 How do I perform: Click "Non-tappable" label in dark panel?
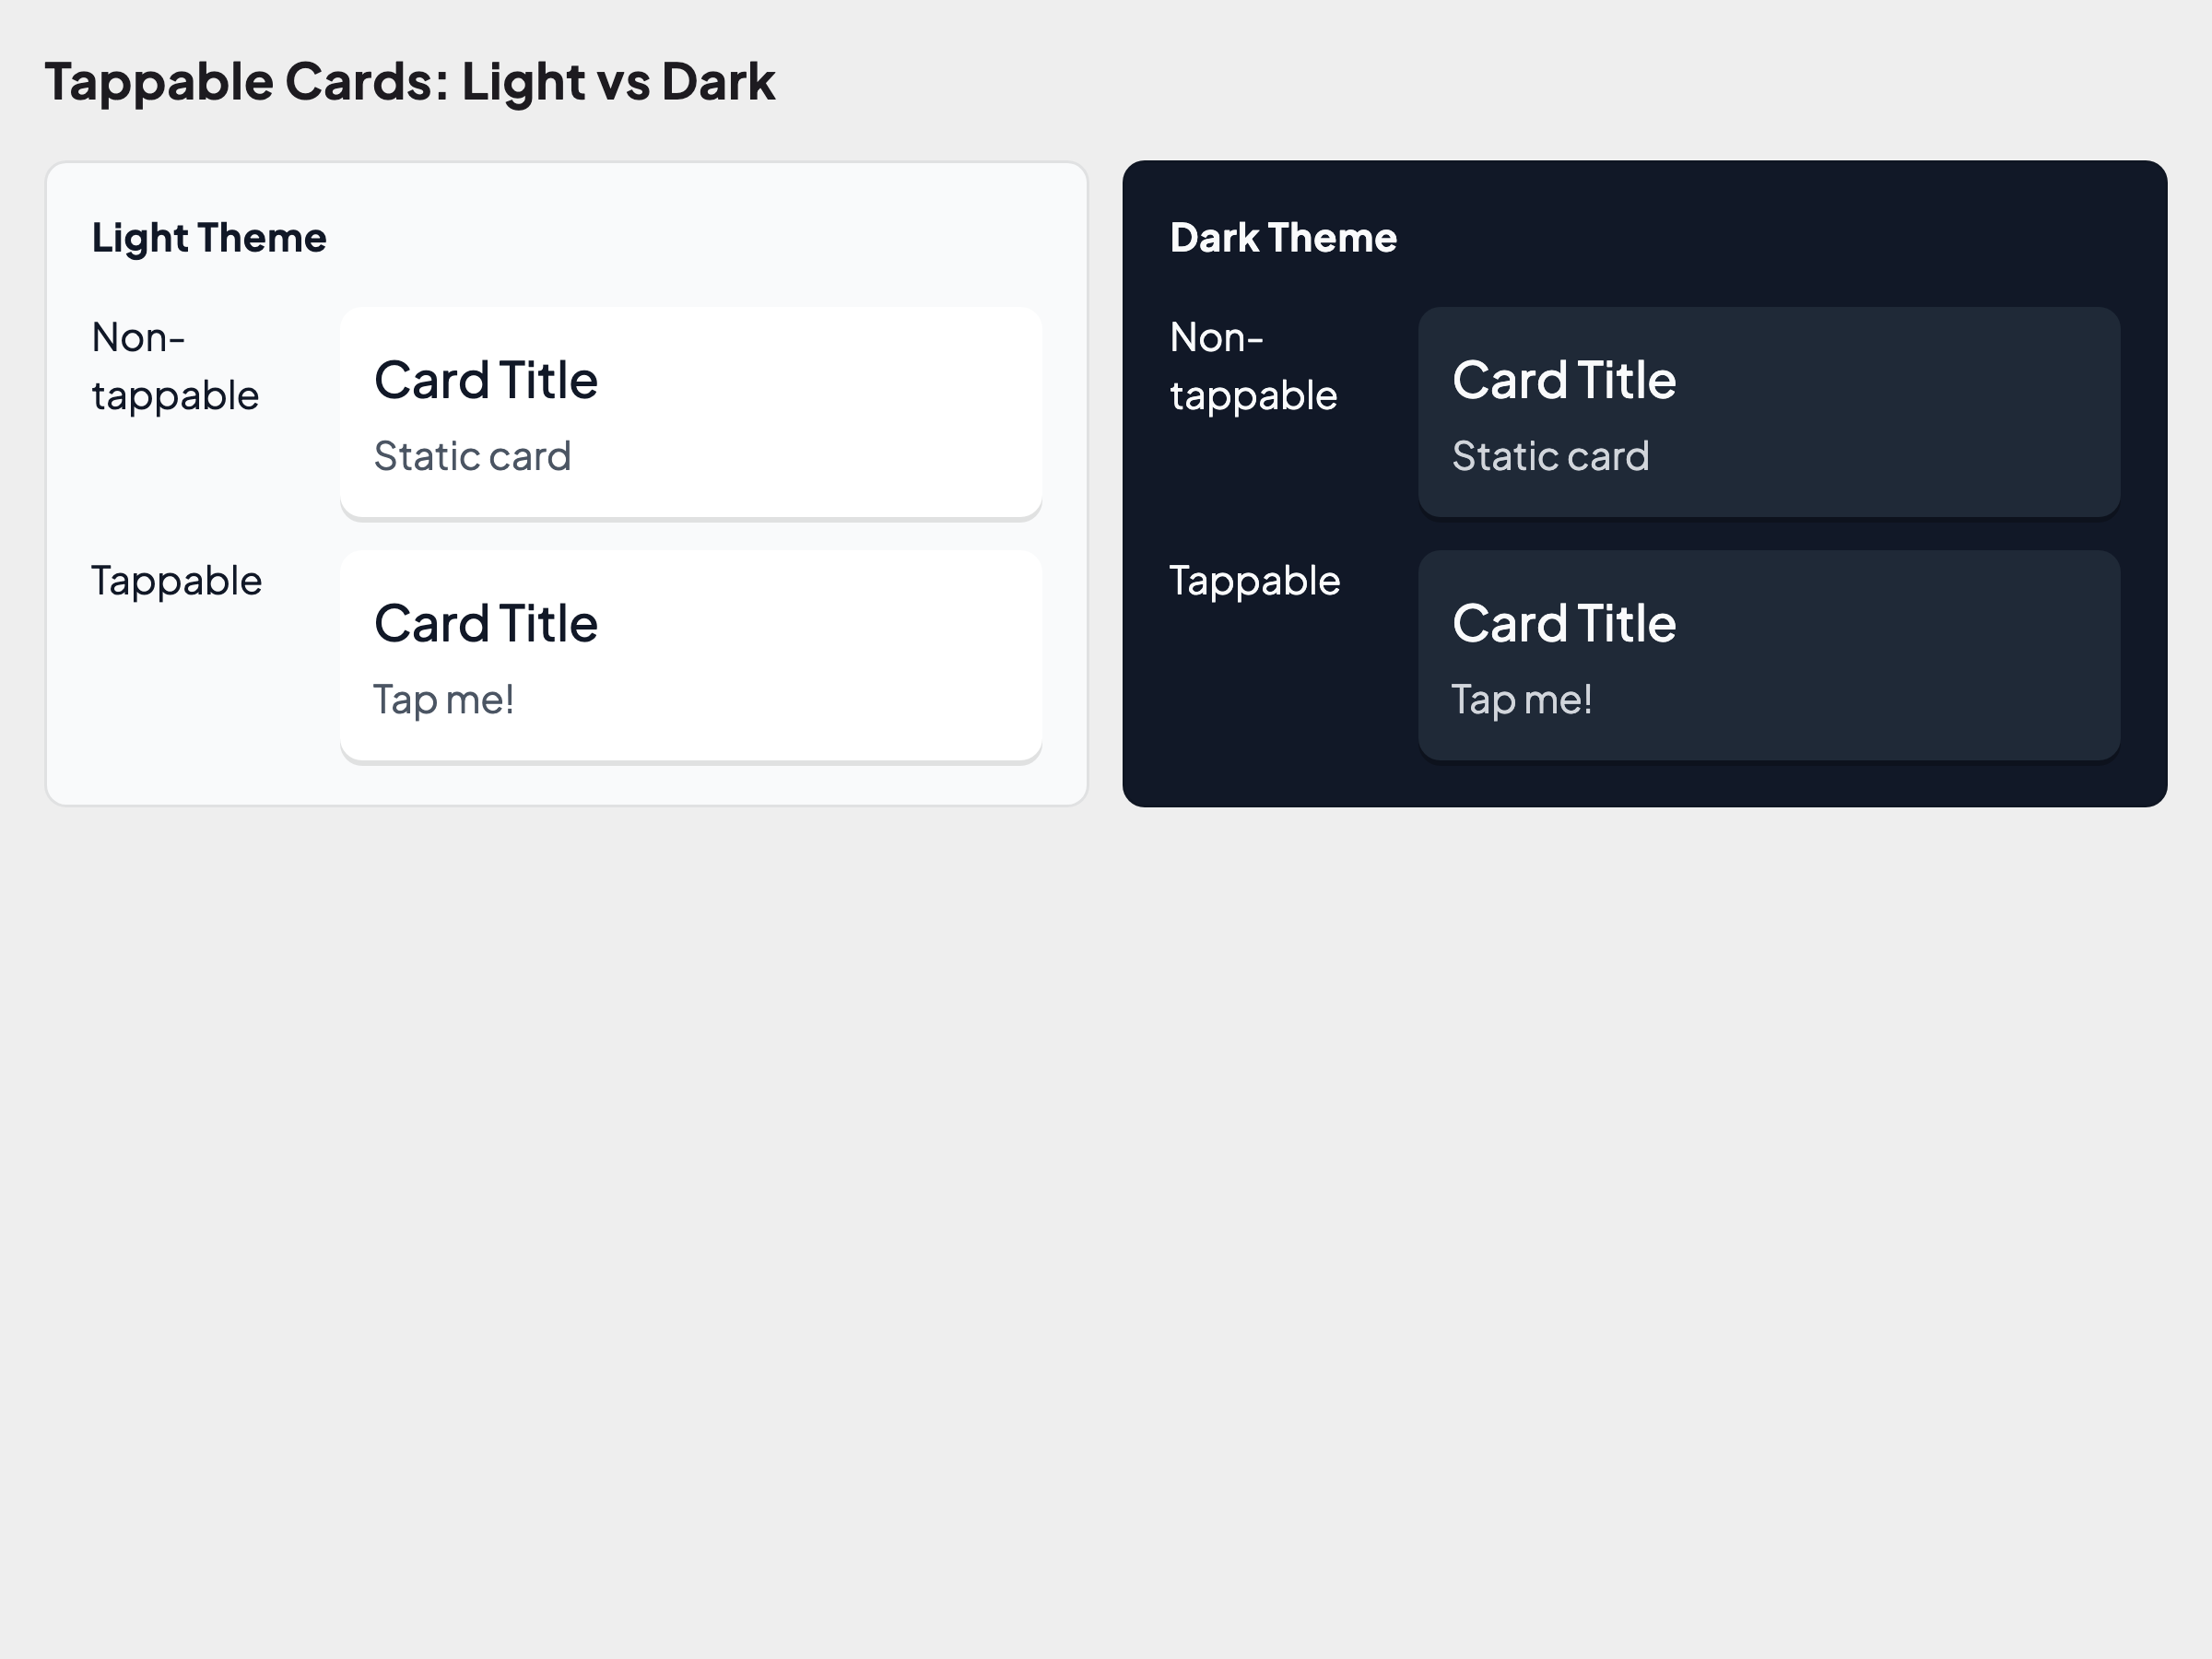(1253, 367)
